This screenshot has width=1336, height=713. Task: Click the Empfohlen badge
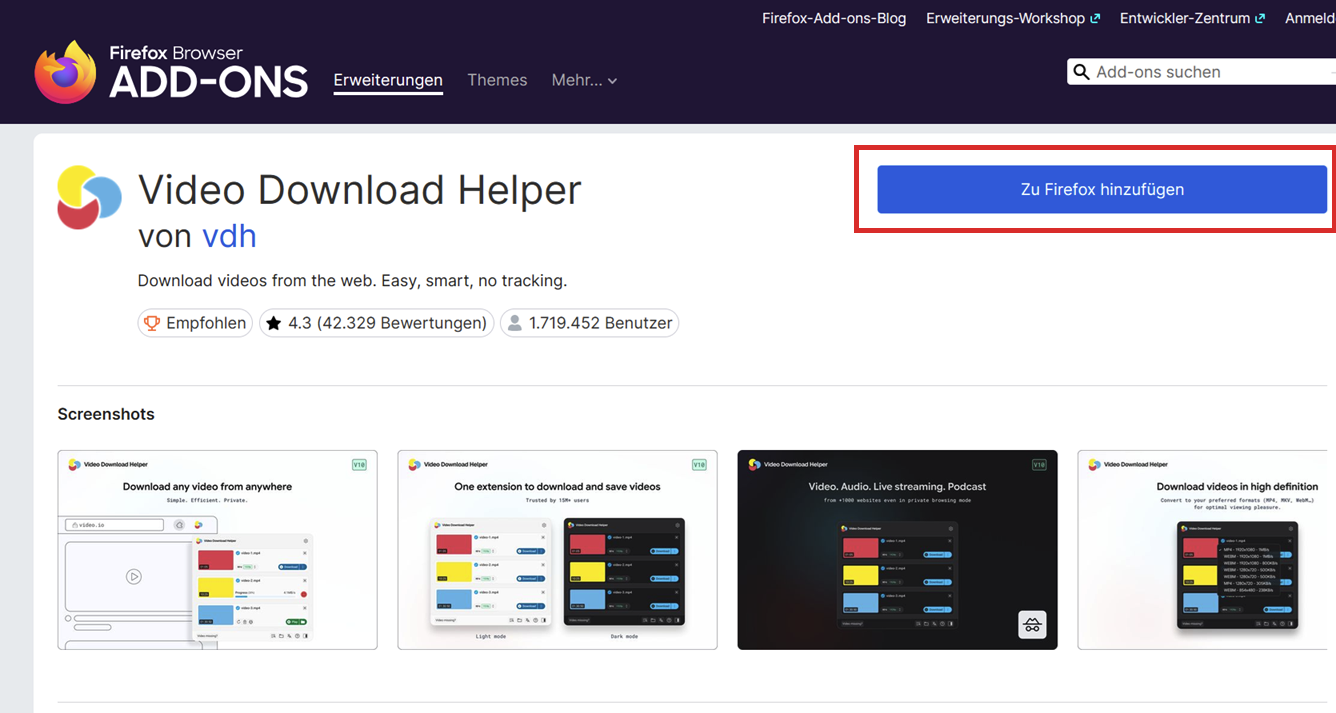[x=195, y=323]
